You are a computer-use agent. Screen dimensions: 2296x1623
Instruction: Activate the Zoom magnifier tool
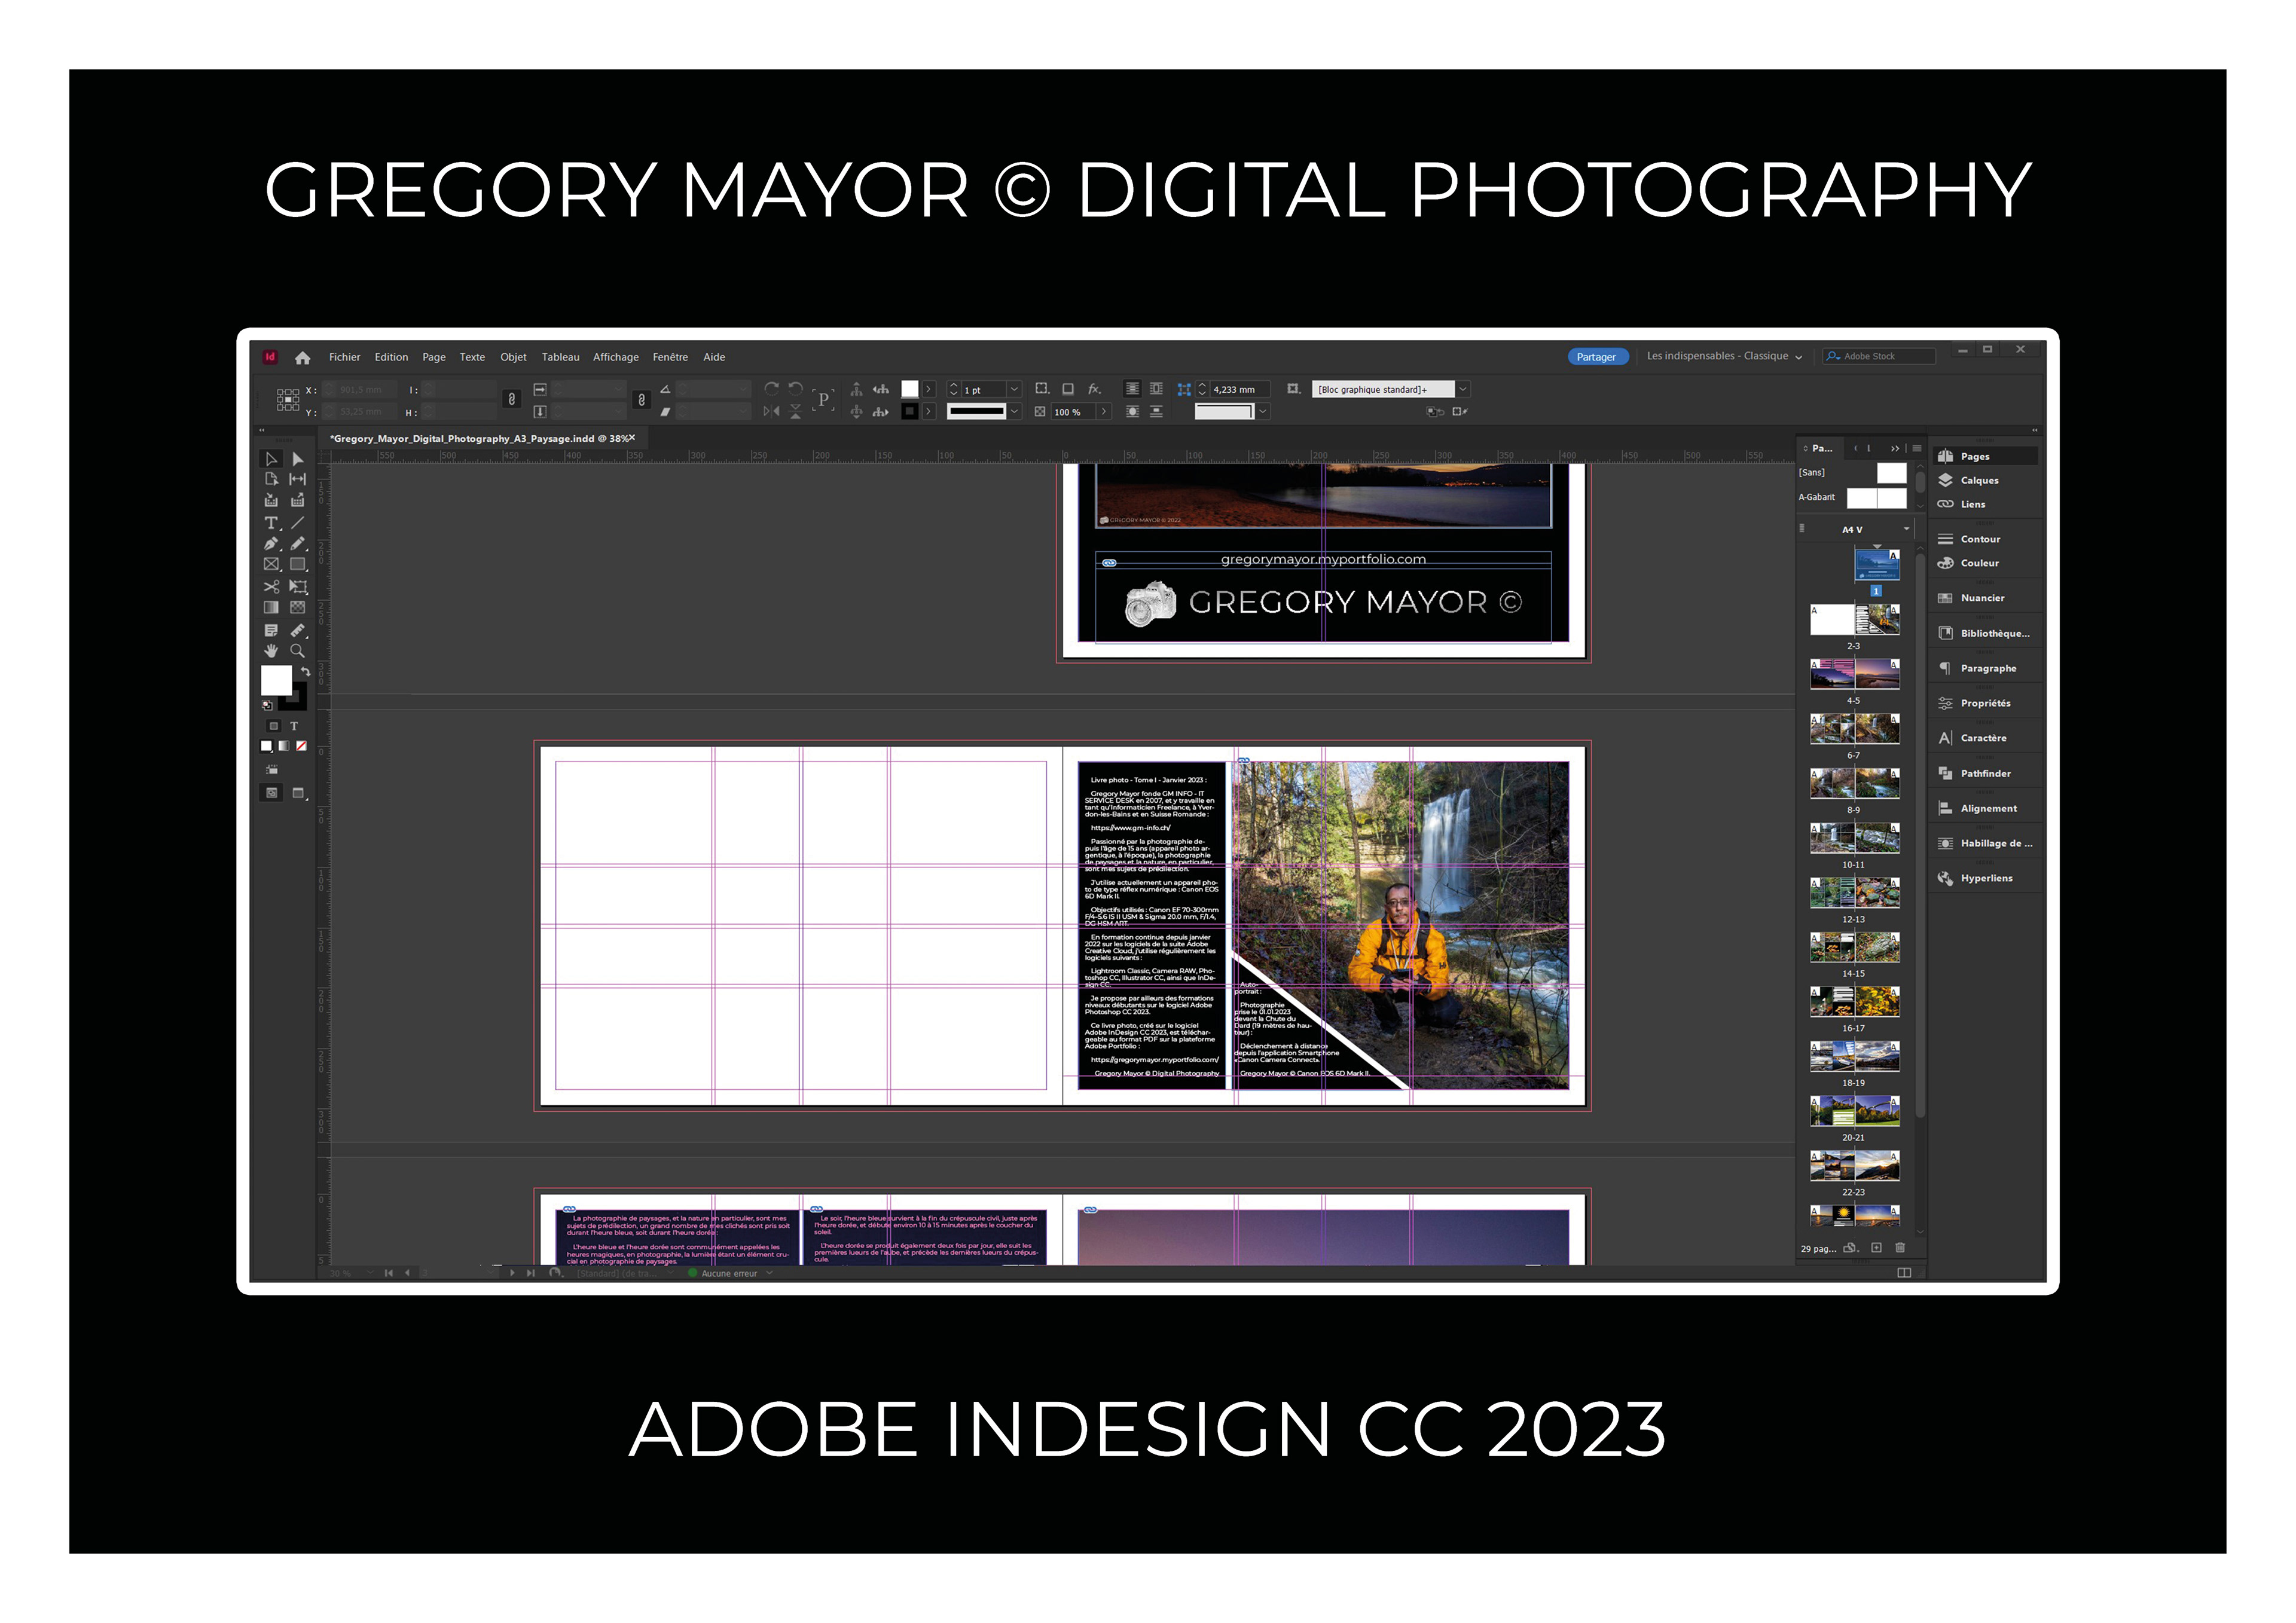click(297, 651)
